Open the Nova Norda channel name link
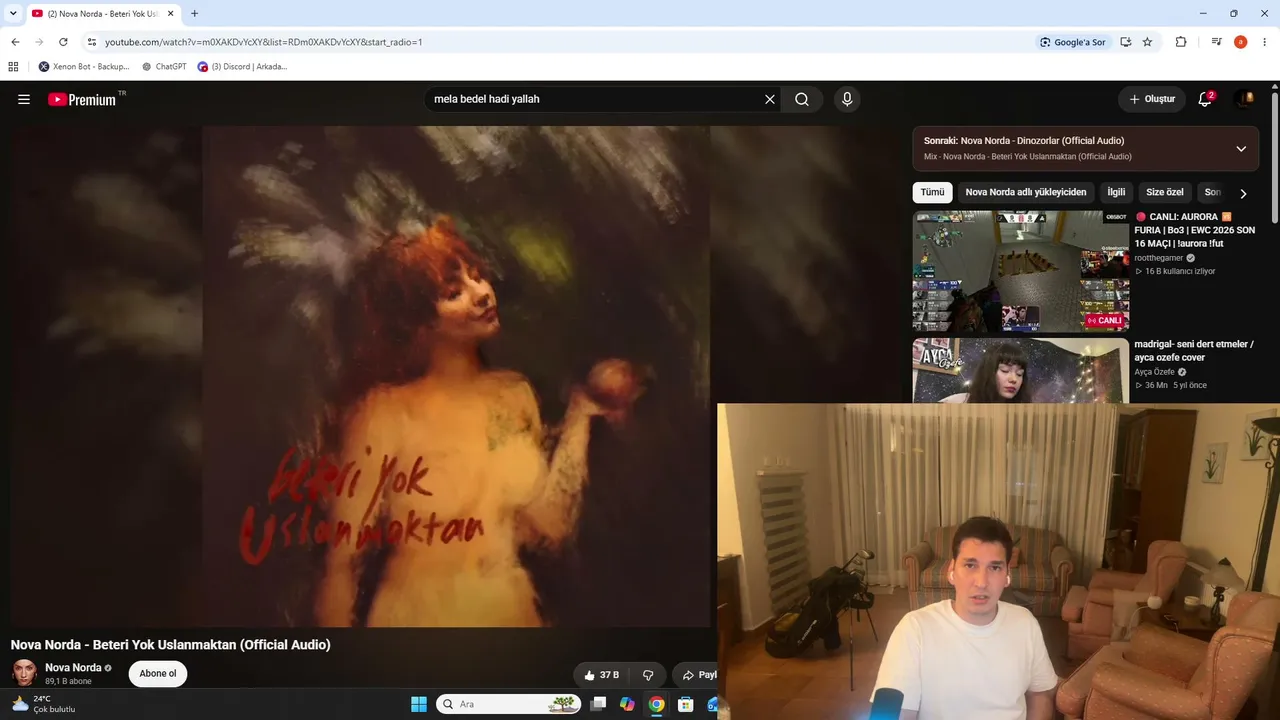The image size is (1280, 720). 73,668
